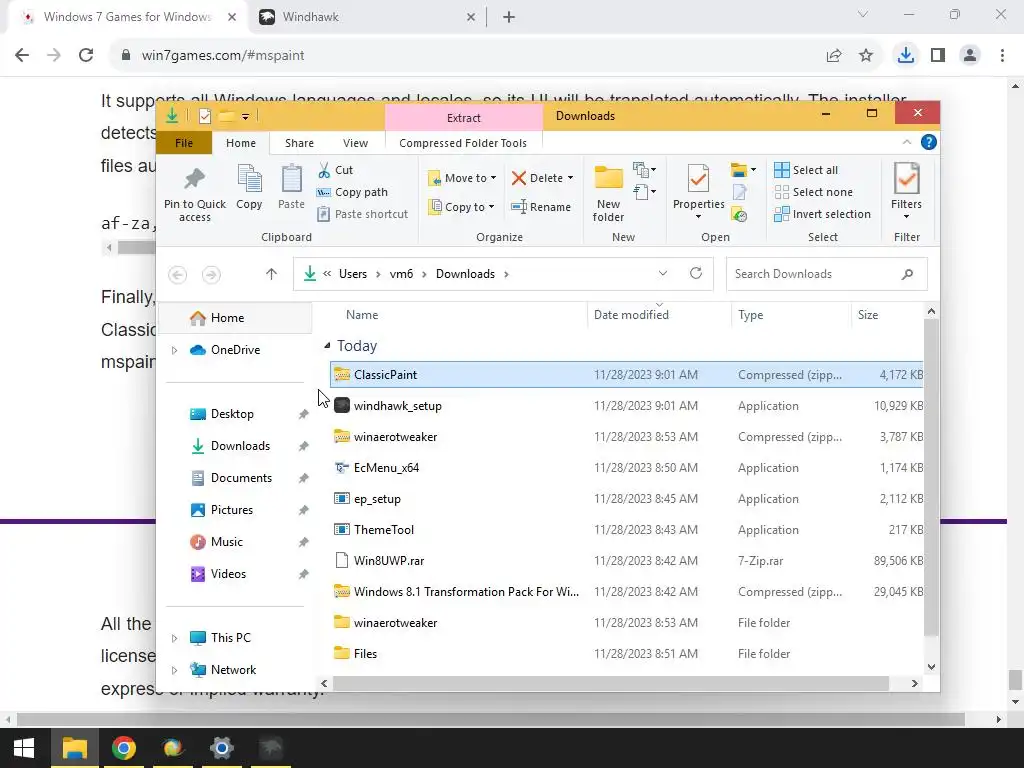This screenshot has width=1024, height=768.
Task: Click File Explorer icon on taskbar
Action: click(x=74, y=748)
